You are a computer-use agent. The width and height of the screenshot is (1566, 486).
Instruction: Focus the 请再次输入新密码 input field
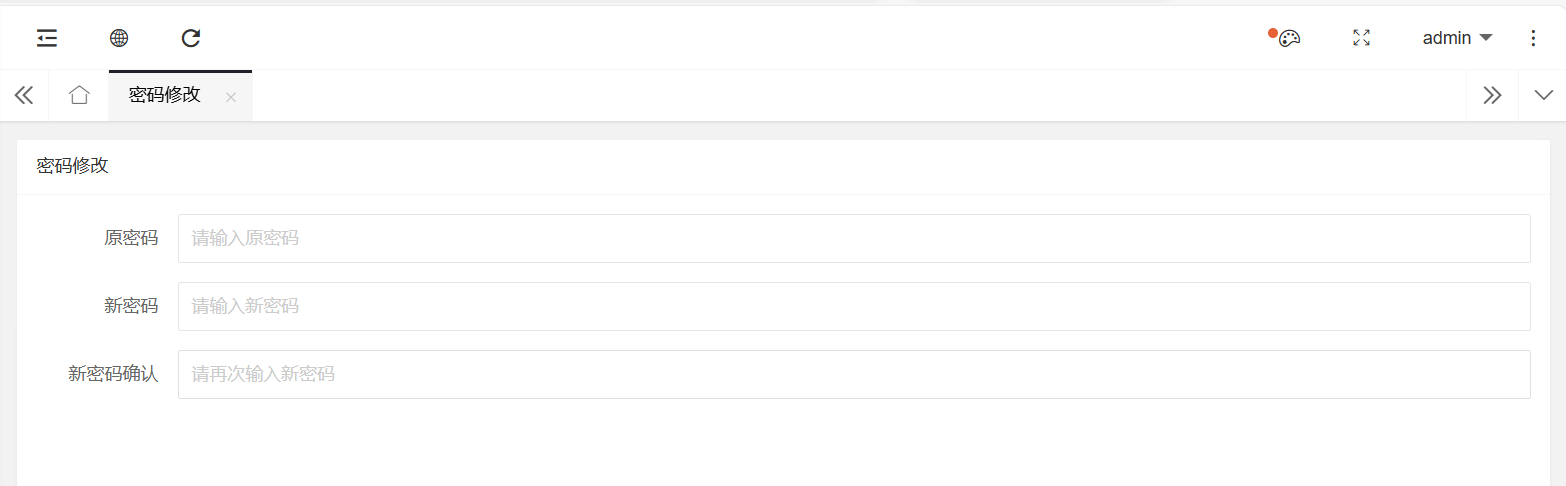point(854,374)
